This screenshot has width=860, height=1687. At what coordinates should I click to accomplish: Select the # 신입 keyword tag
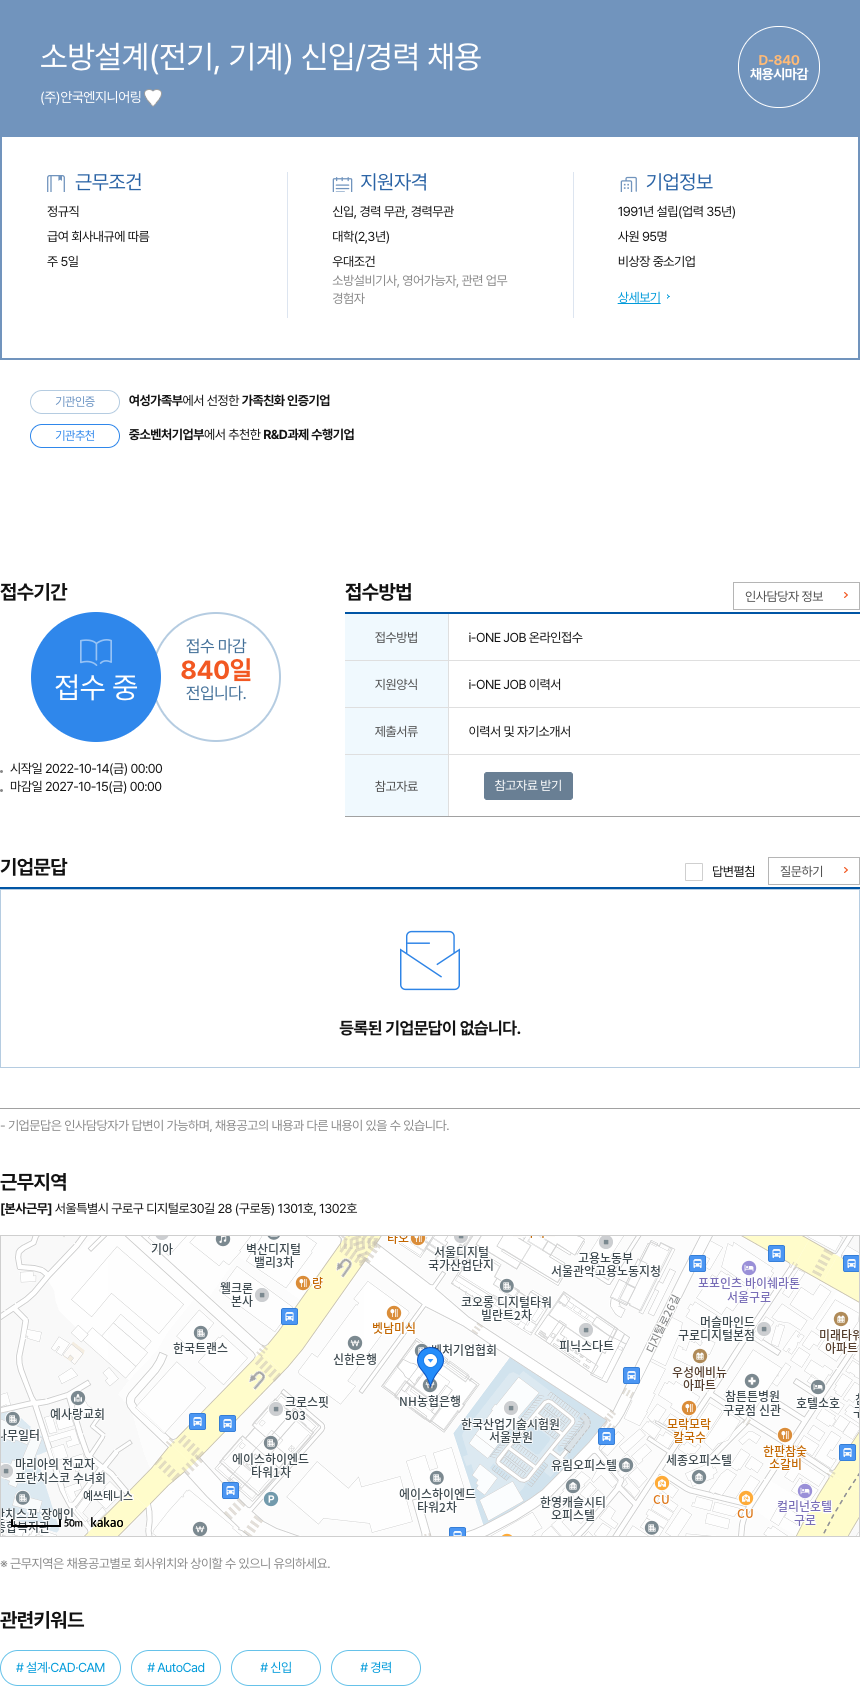pyautogui.click(x=276, y=1668)
